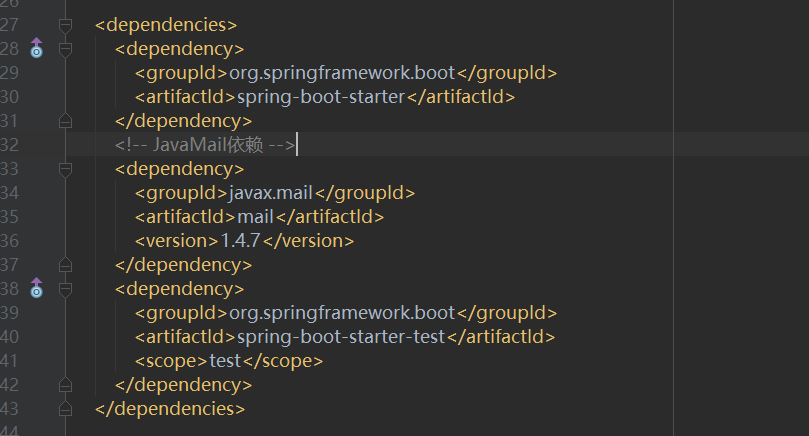809x436 pixels.
Task: Click the fold end marker on line 42
Action: (x=65, y=385)
